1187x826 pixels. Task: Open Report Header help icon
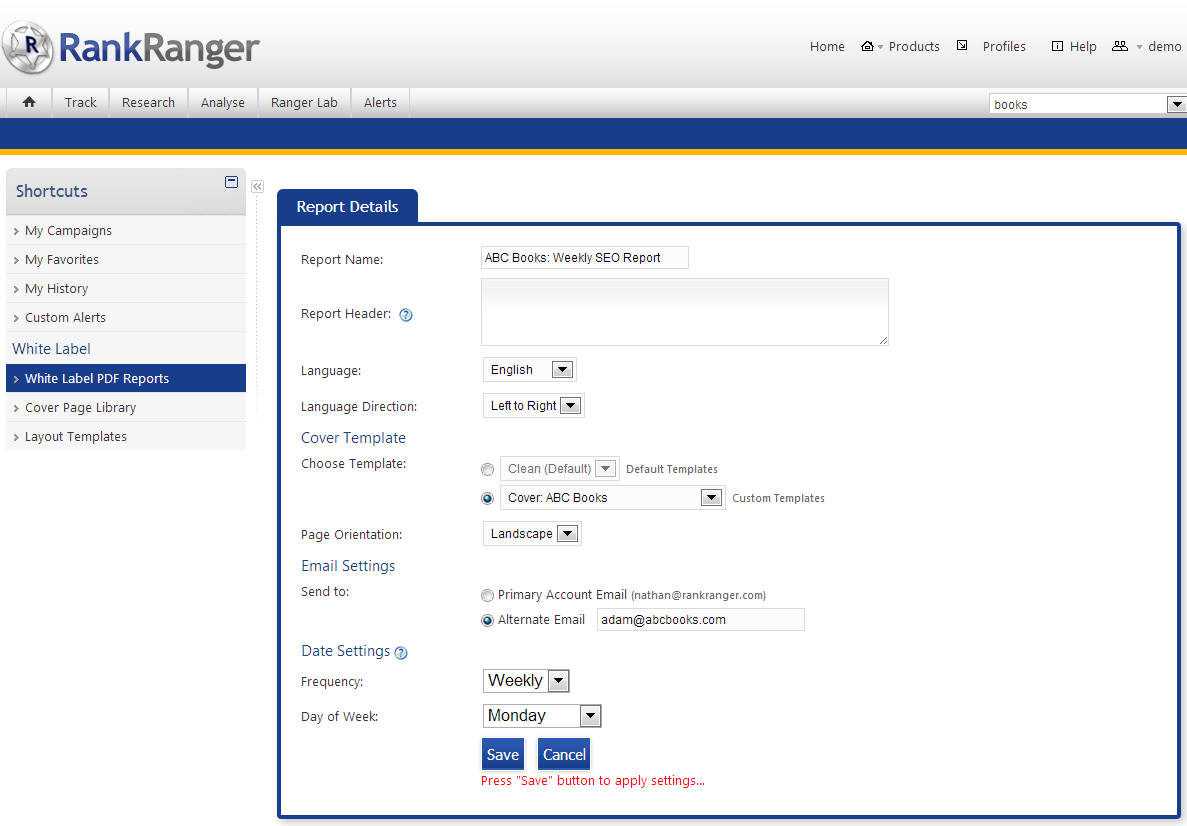pyautogui.click(x=406, y=315)
